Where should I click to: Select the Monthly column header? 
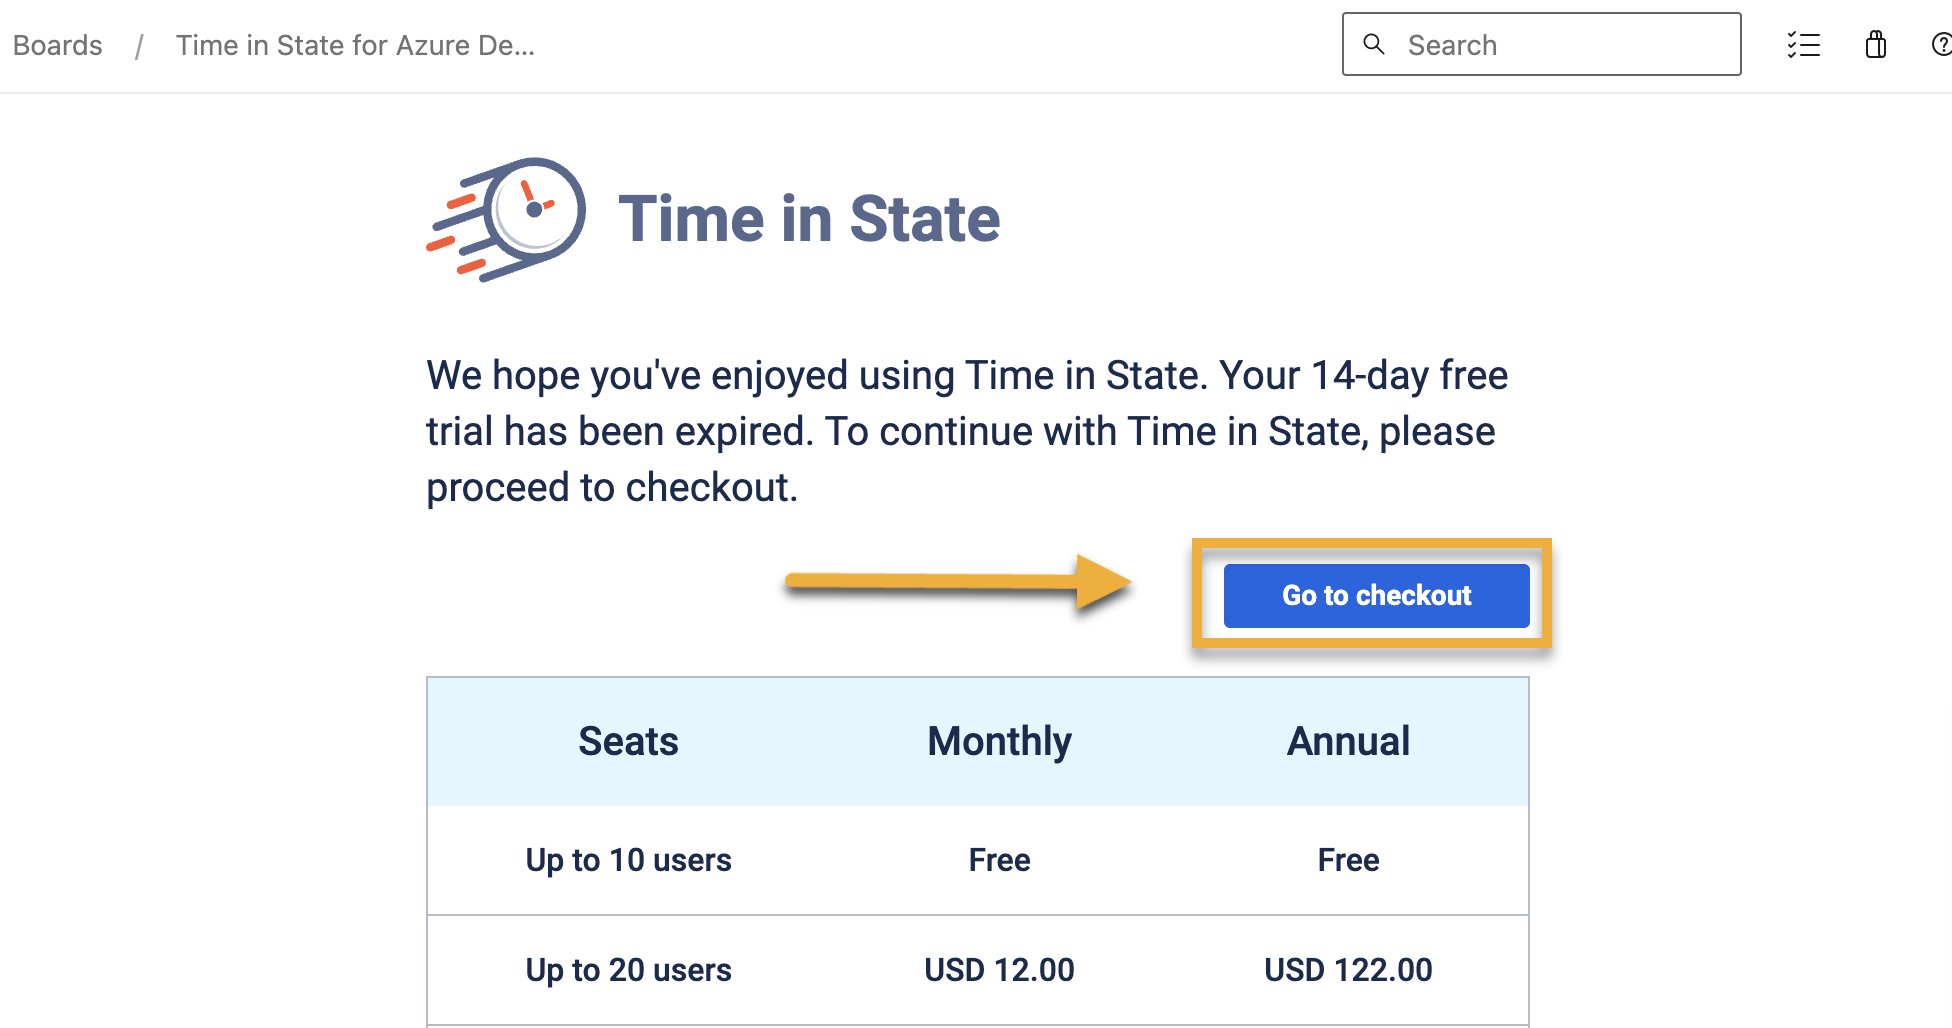pos(999,742)
